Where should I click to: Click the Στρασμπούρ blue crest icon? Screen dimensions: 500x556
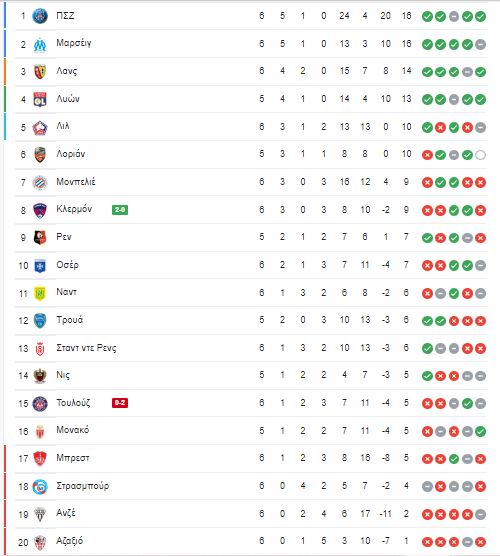pos(40,486)
